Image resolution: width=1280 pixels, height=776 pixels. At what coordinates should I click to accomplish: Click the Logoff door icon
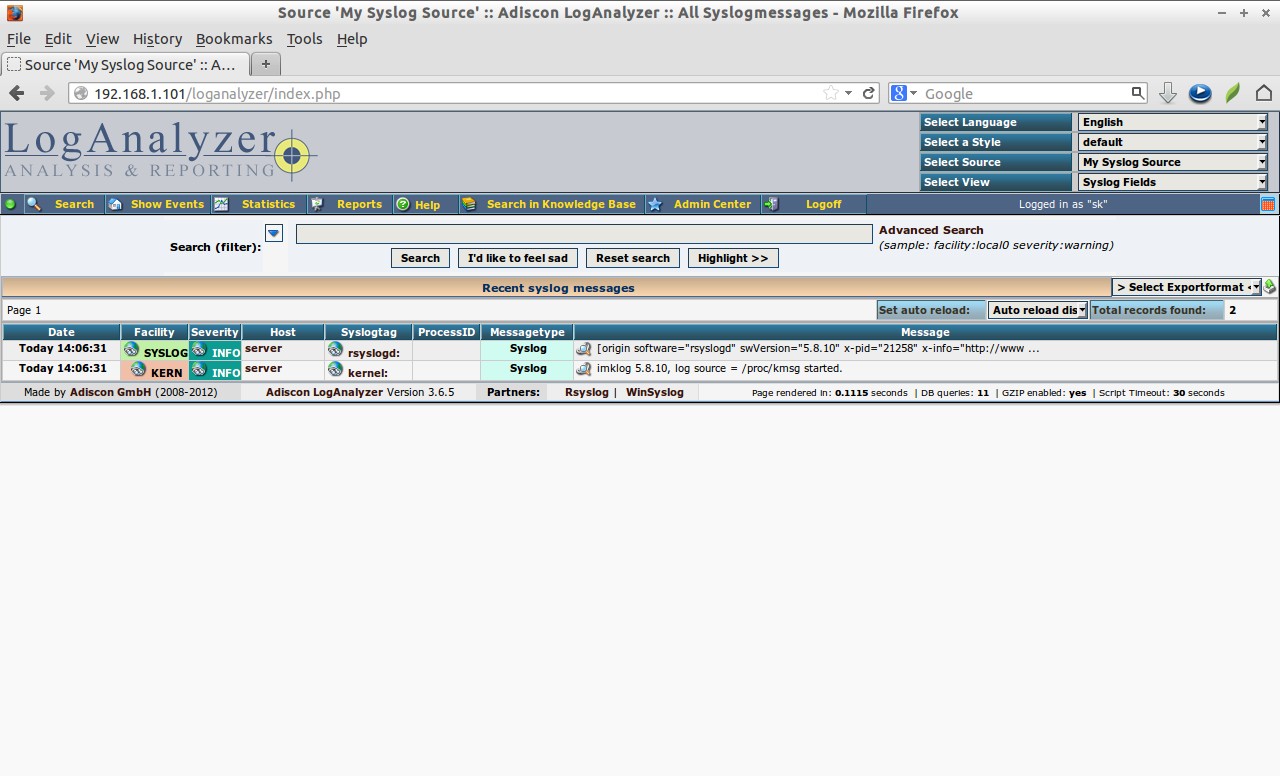771,204
